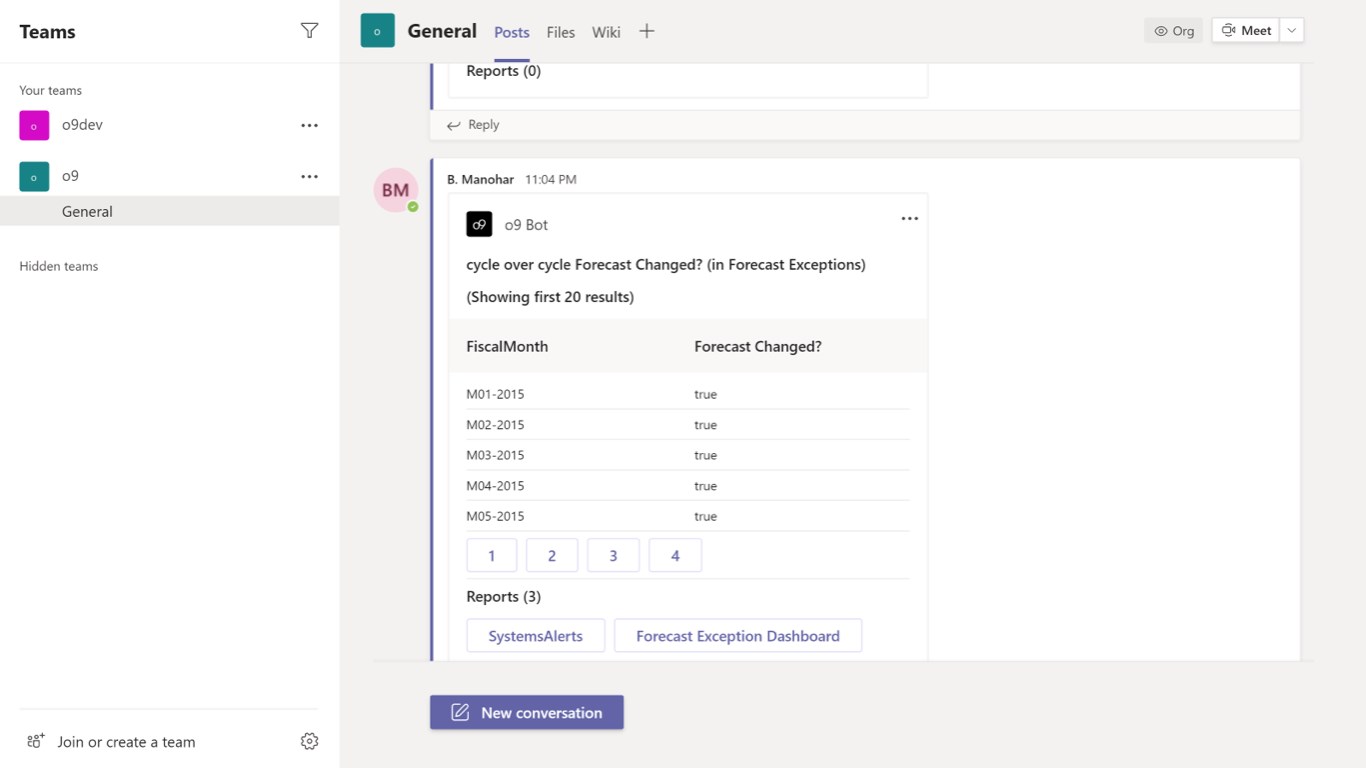Click the SystemsAlerts report button
This screenshot has height=768, width=1366.
click(535, 636)
